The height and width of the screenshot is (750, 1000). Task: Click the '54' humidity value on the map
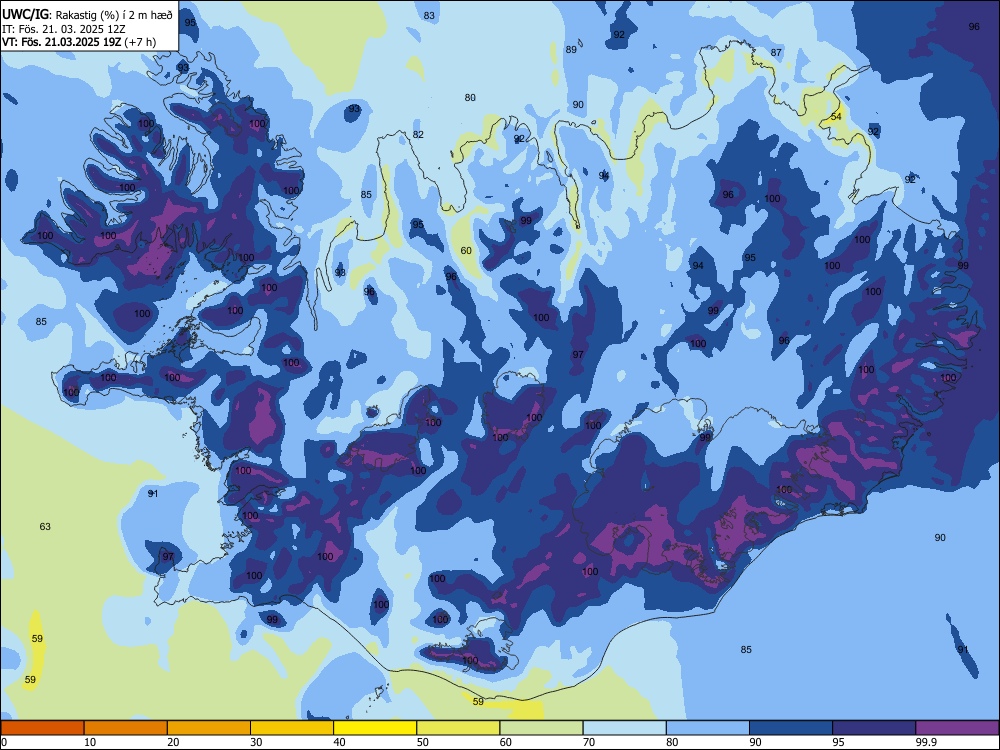pyautogui.click(x=836, y=117)
